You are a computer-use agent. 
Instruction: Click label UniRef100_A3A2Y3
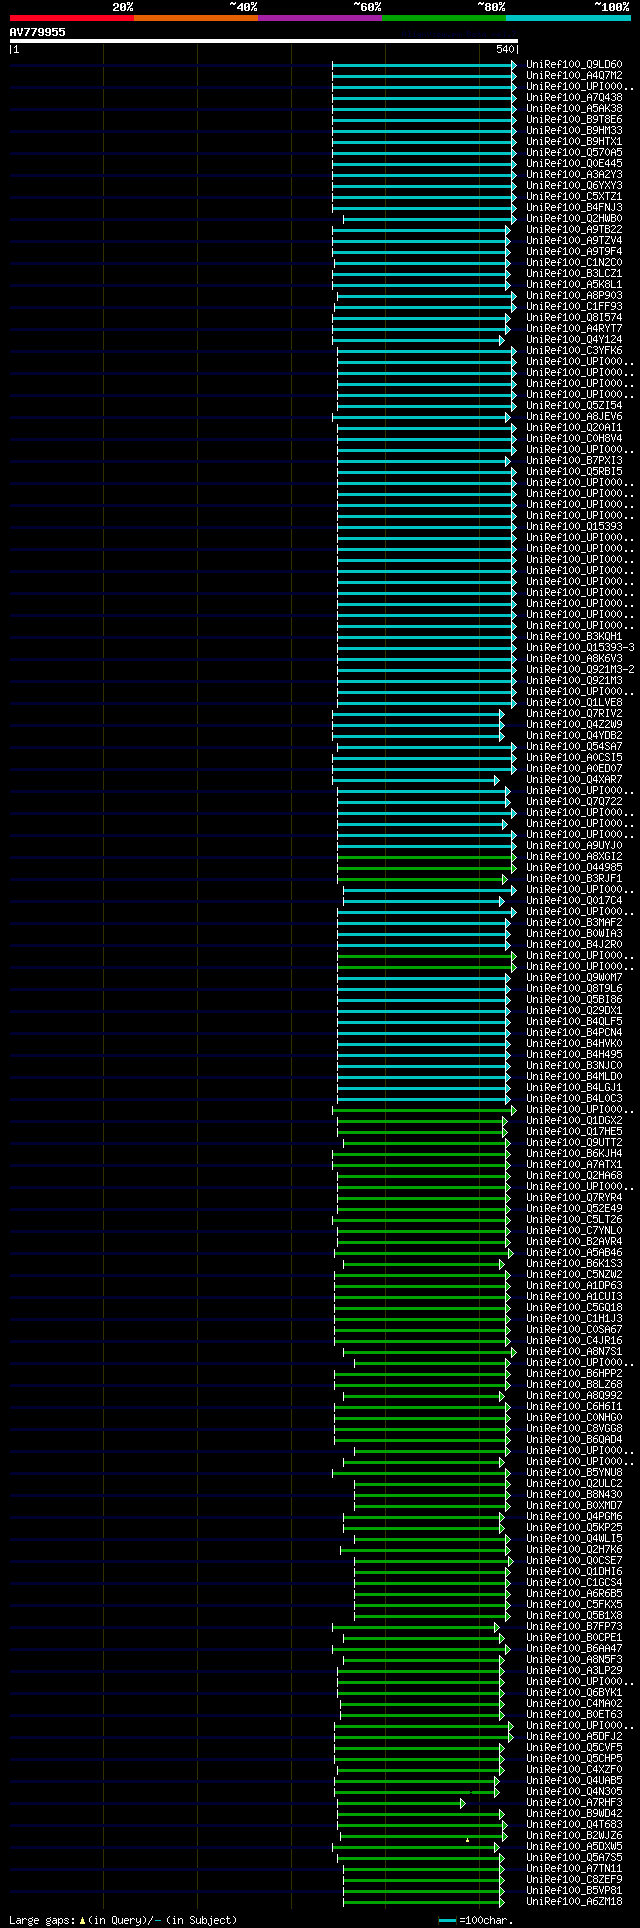click(x=574, y=175)
